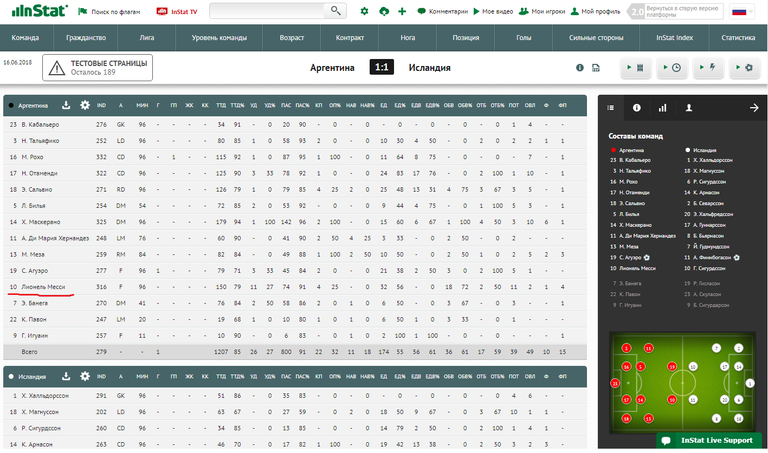Click Аргентина team name in match header

point(332,68)
